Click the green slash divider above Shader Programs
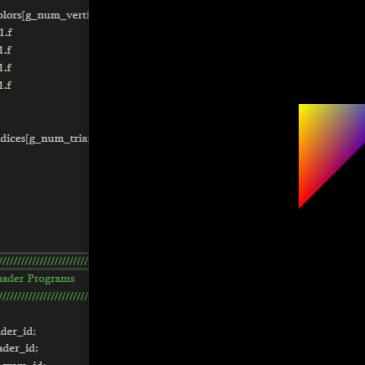This screenshot has width=365, height=365. click(x=44, y=261)
